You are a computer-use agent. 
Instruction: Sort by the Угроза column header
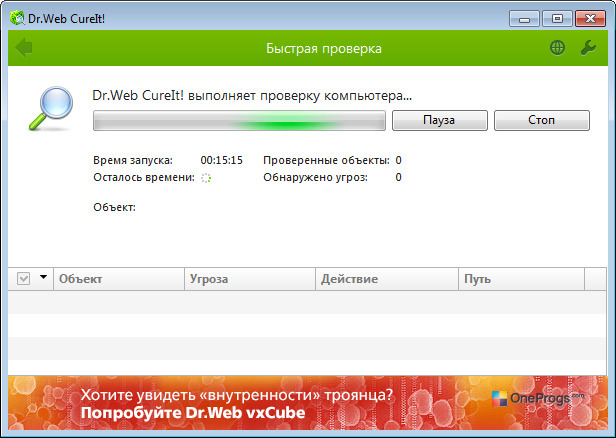pyautogui.click(x=250, y=279)
